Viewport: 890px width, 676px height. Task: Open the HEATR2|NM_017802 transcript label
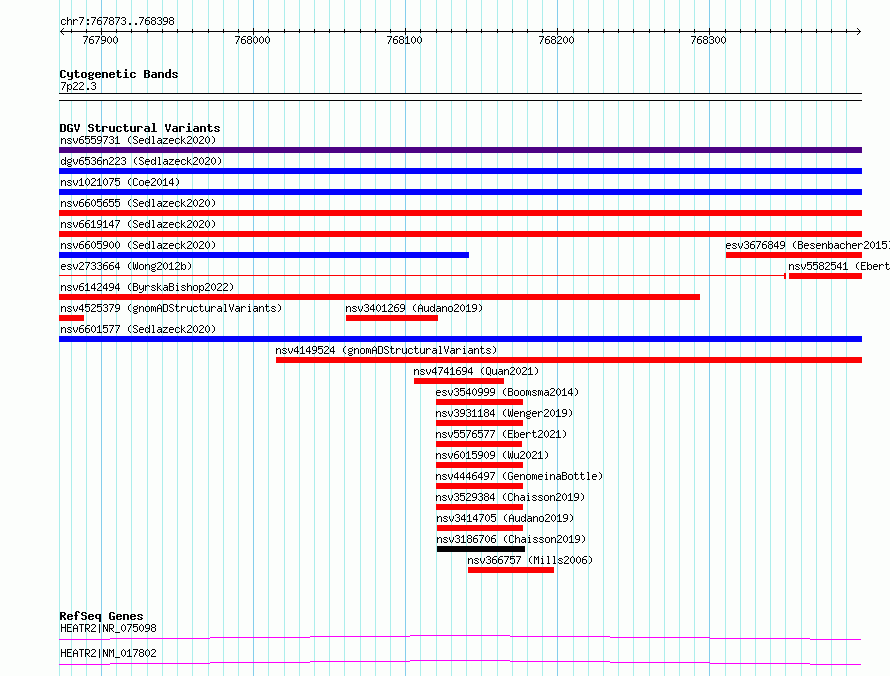coord(108,653)
